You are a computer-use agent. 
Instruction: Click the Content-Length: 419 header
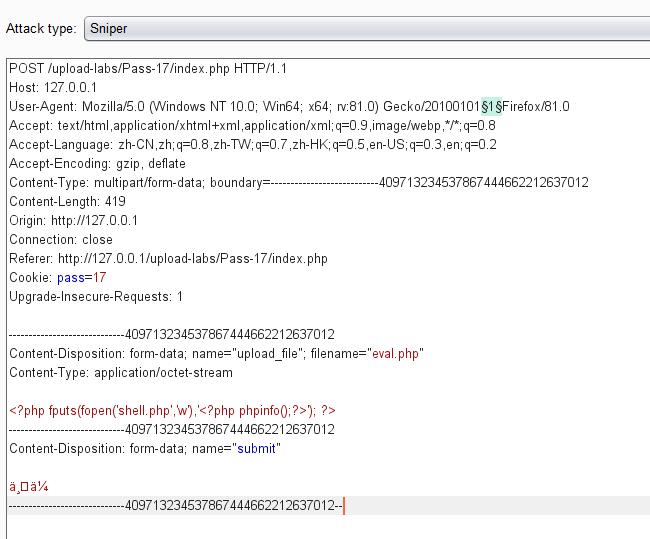tap(67, 202)
